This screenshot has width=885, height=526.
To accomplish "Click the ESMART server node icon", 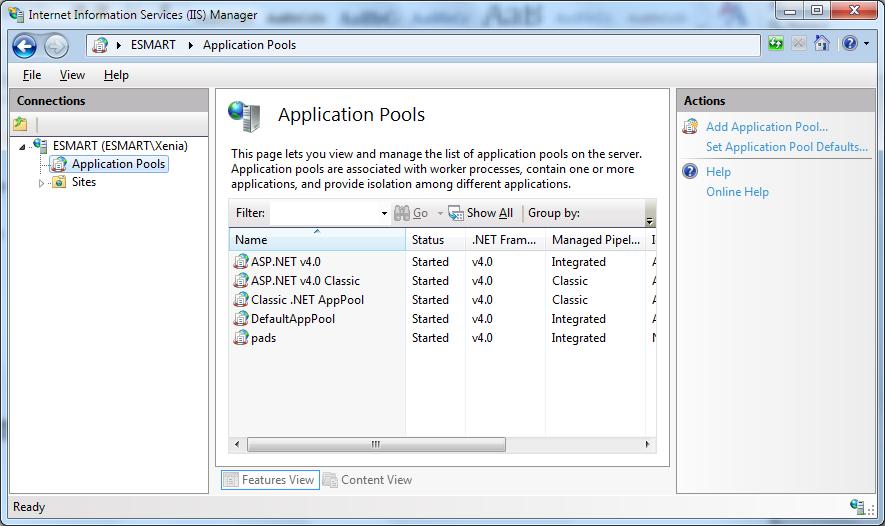I will [x=40, y=145].
